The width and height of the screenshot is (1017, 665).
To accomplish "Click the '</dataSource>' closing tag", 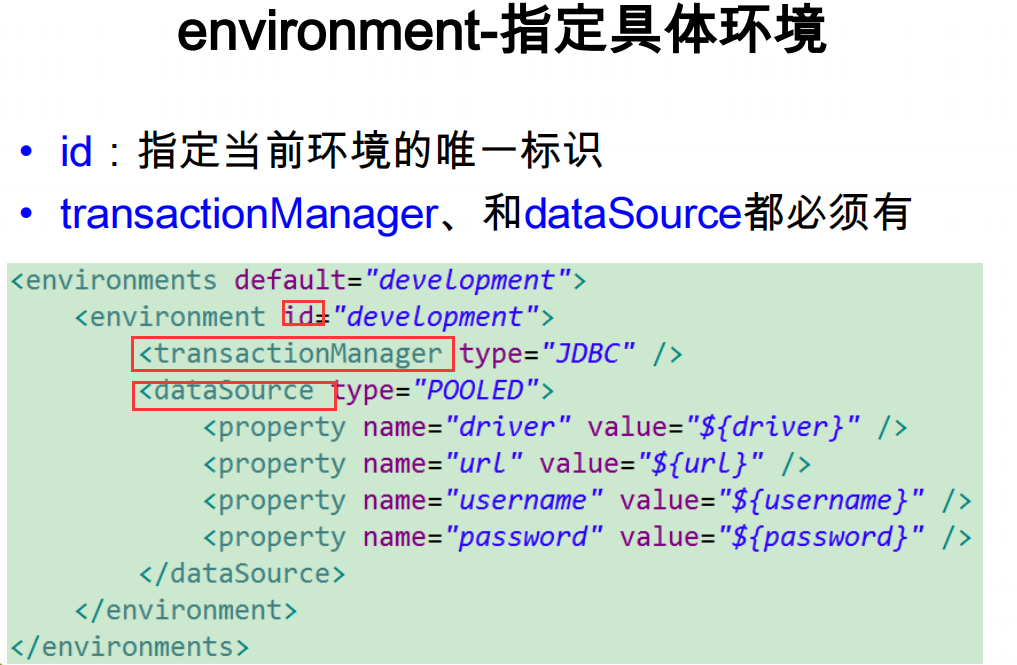I will point(243,574).
